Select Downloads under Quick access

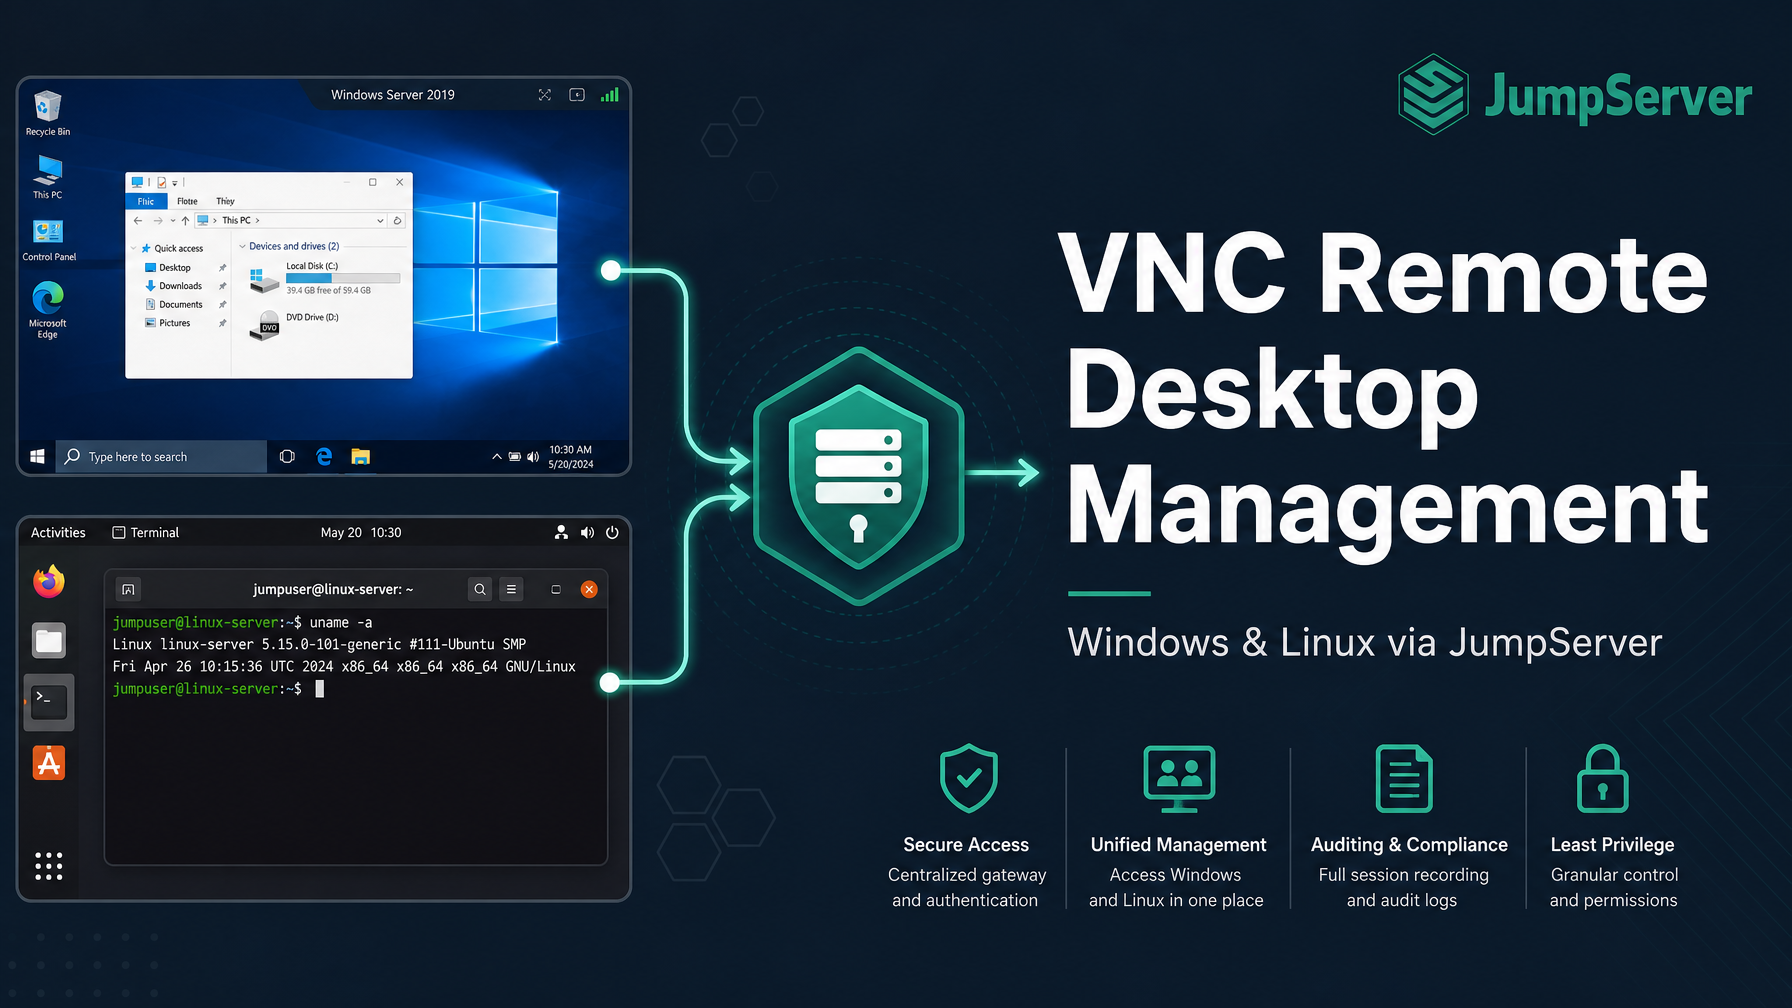tap(173, 286)
